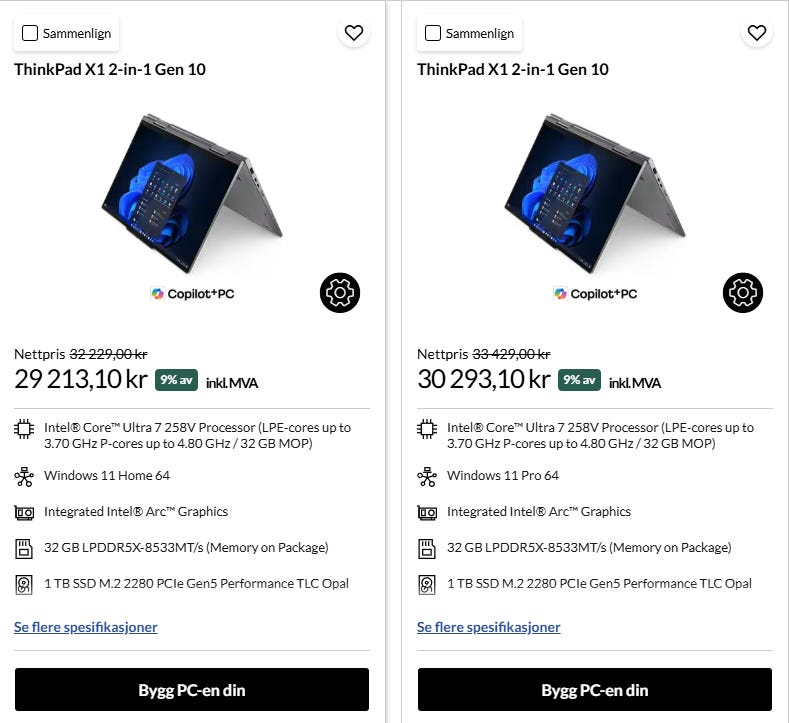Open right ThinkPad X1 2-in-1 Gen 10 title
Screen dimensions: 789x723
tap(513, 69)
